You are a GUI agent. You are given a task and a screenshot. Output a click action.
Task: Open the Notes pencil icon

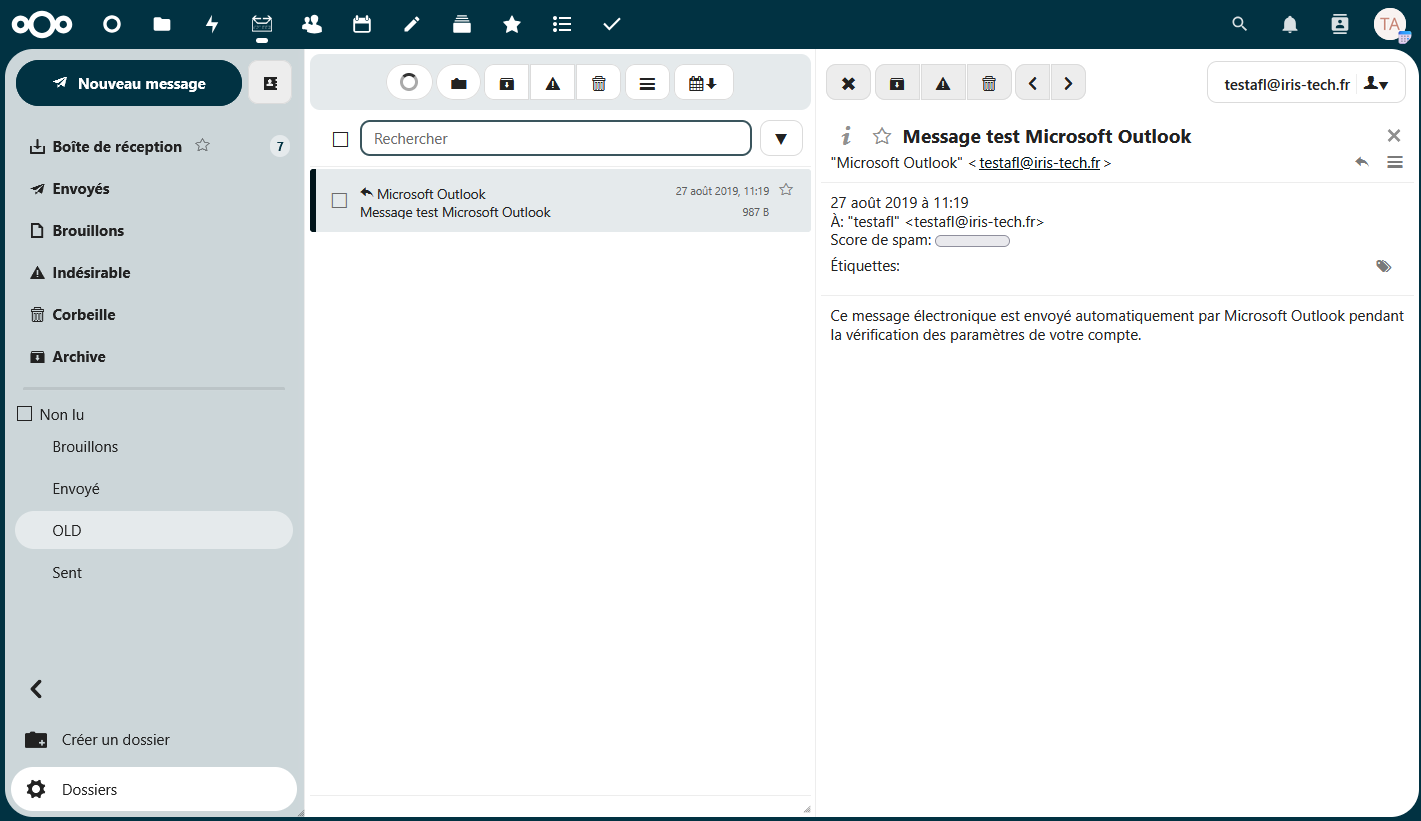(x=412, y=24)
